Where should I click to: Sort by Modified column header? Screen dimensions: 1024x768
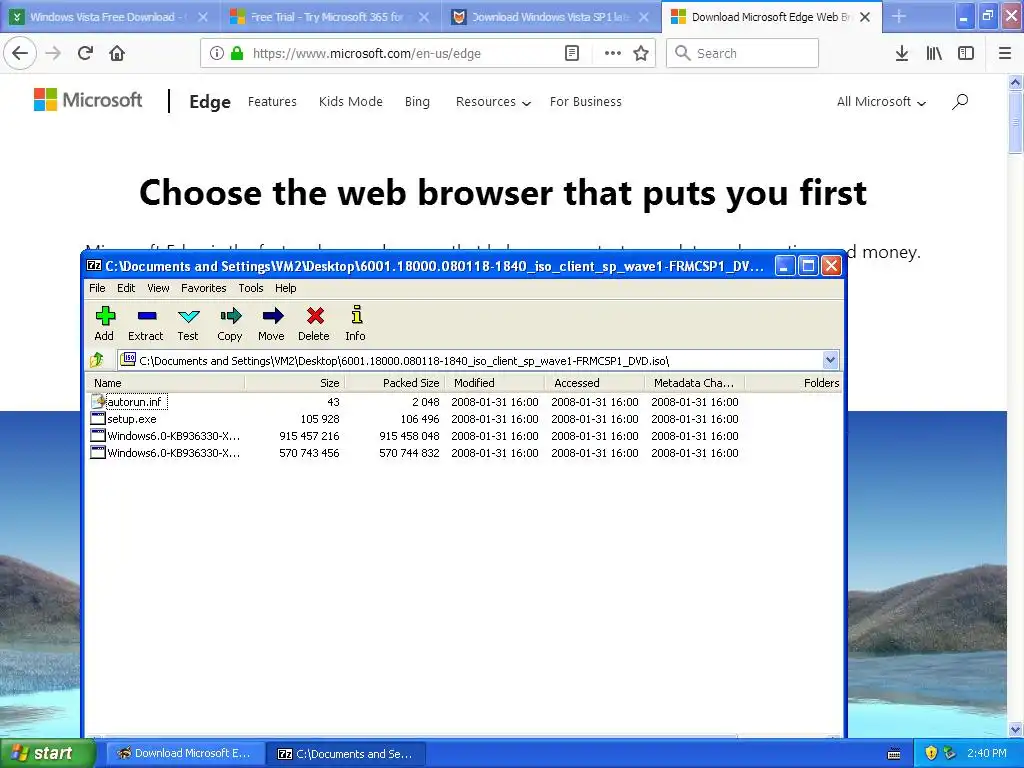tap(495, 383)
